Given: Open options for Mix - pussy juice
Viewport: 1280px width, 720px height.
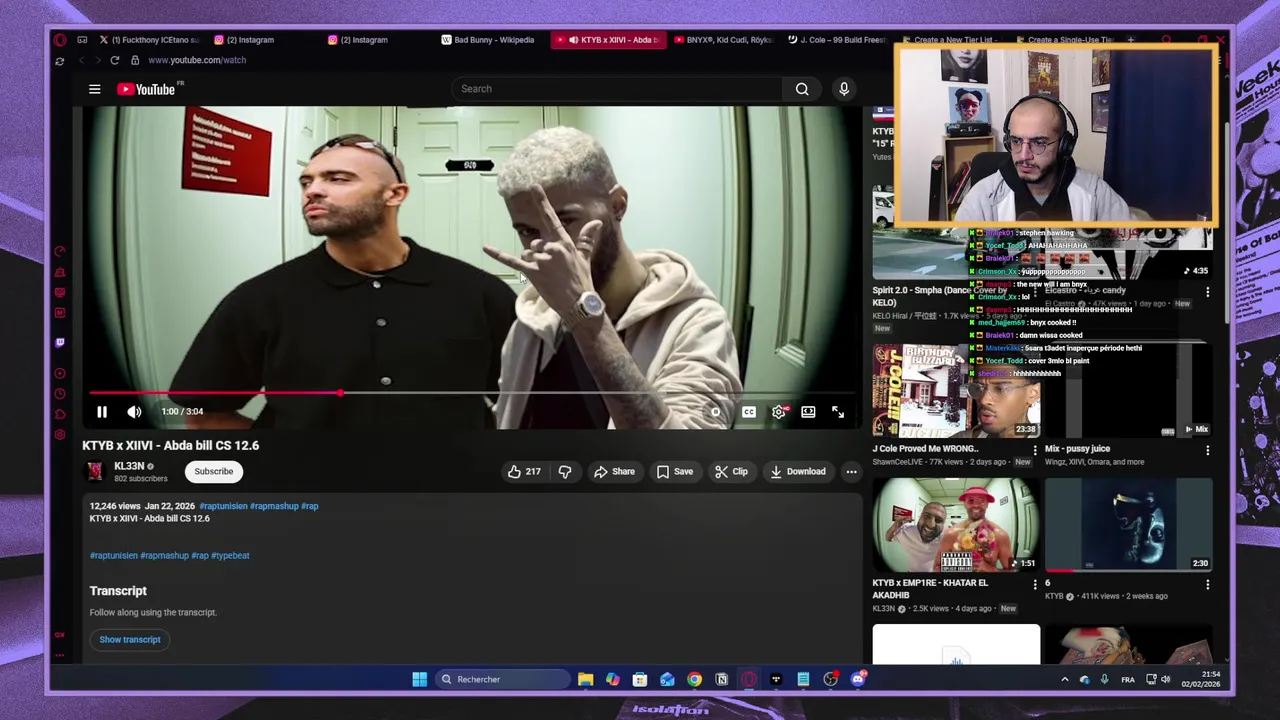Looking at the screenshot, I should pos(1207,450).
